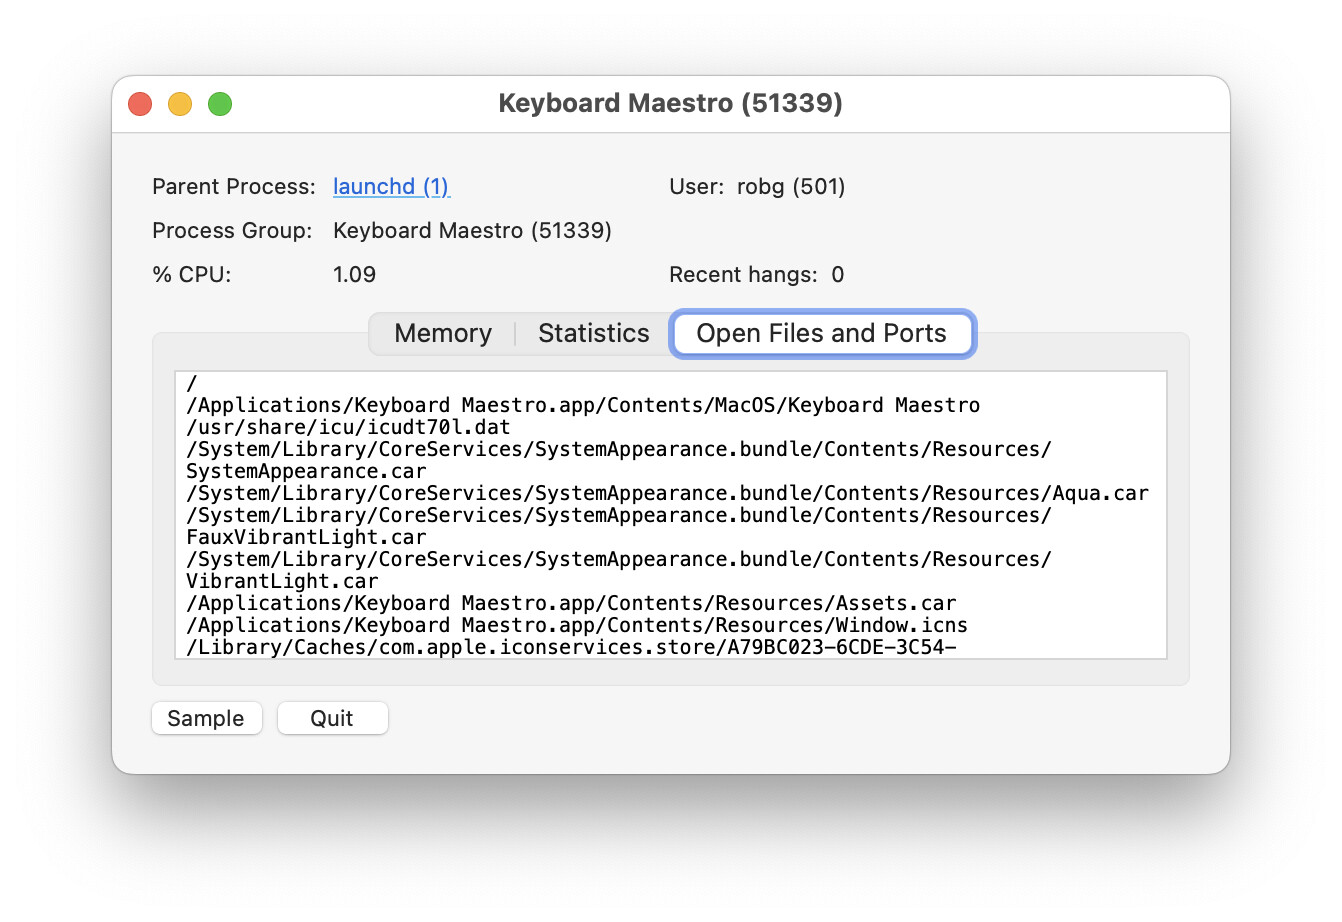Click the Sample button

[x=207, y=718]
